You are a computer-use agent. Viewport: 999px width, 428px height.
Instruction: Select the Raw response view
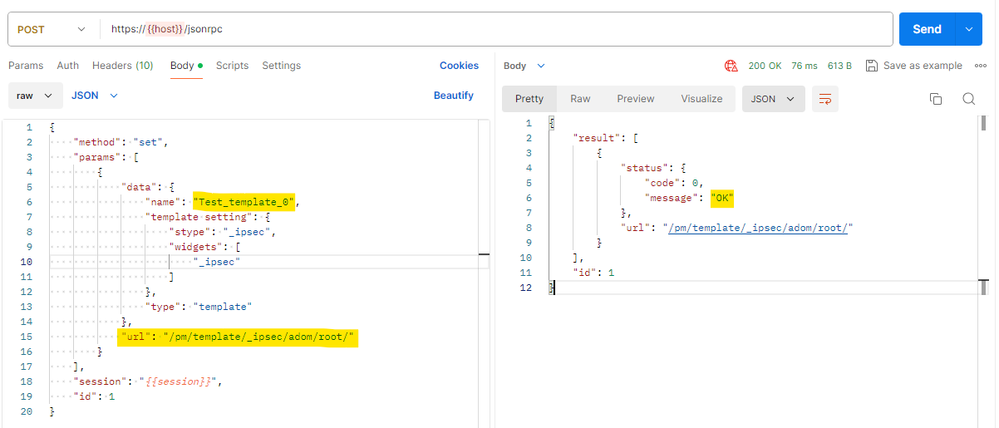pos(580,99)
